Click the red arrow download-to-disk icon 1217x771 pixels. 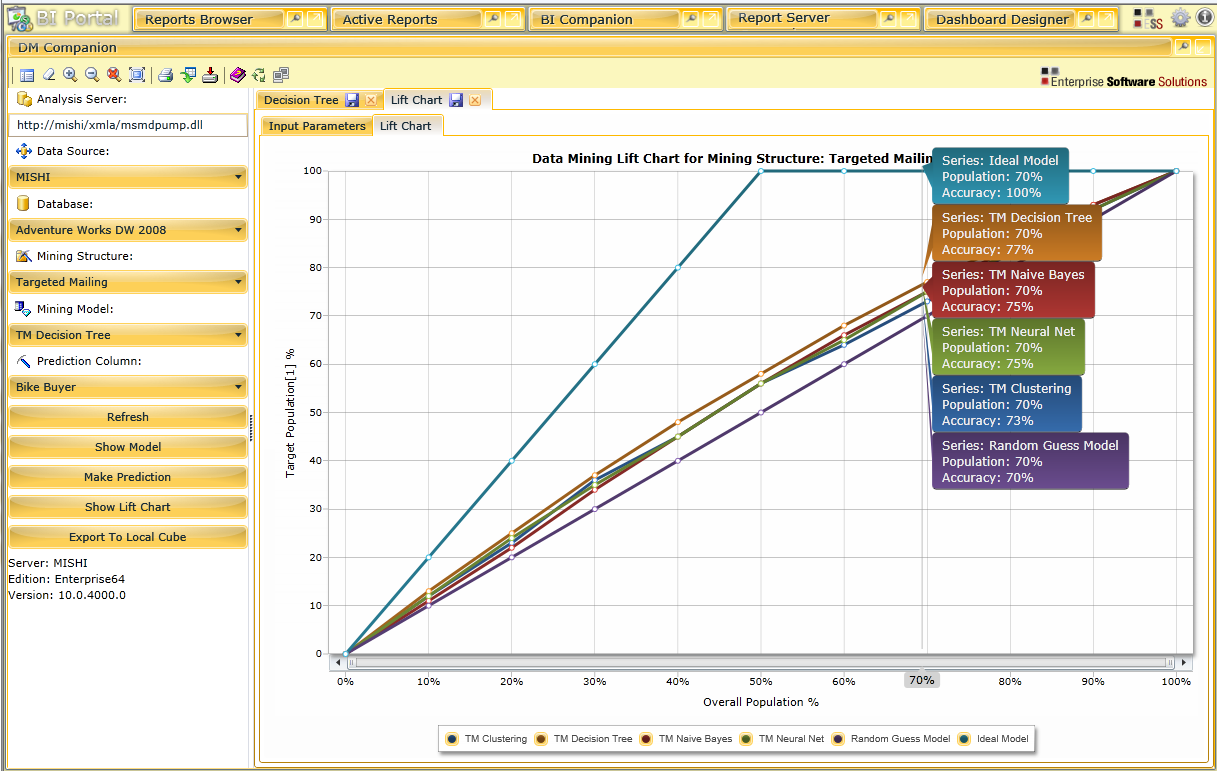point(210,75)
